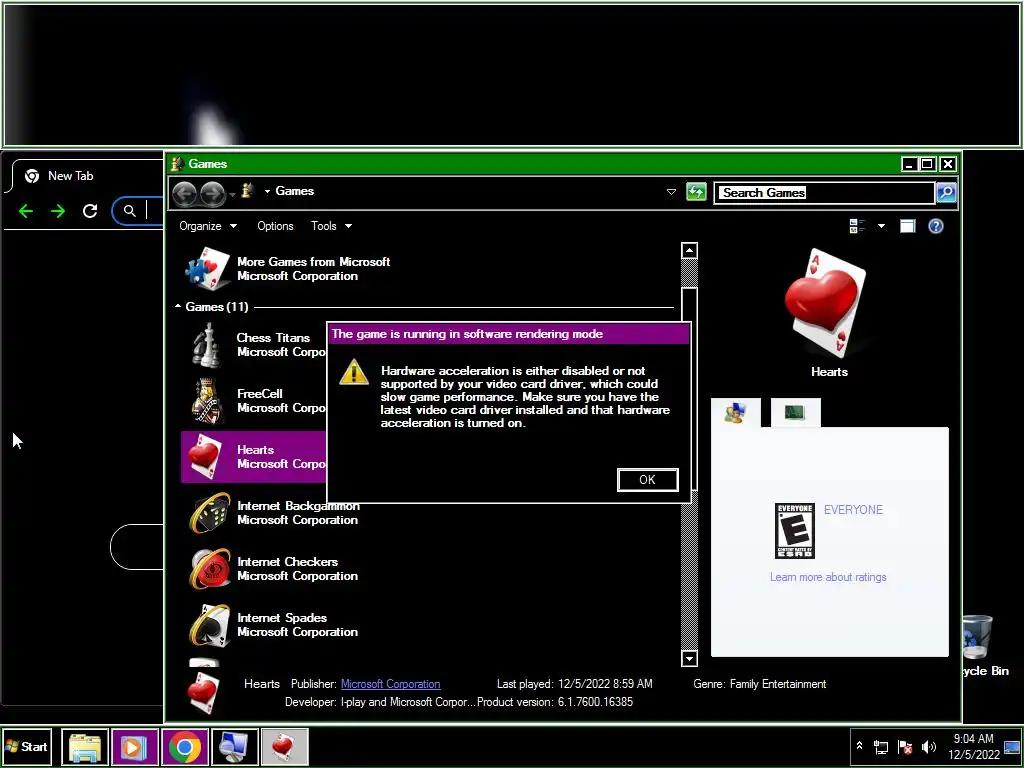This screenshot has width=1024, height=768.
Task: Open the recent pages dropdown arrow
Action: pyautogui.click(x=232, y=194)
